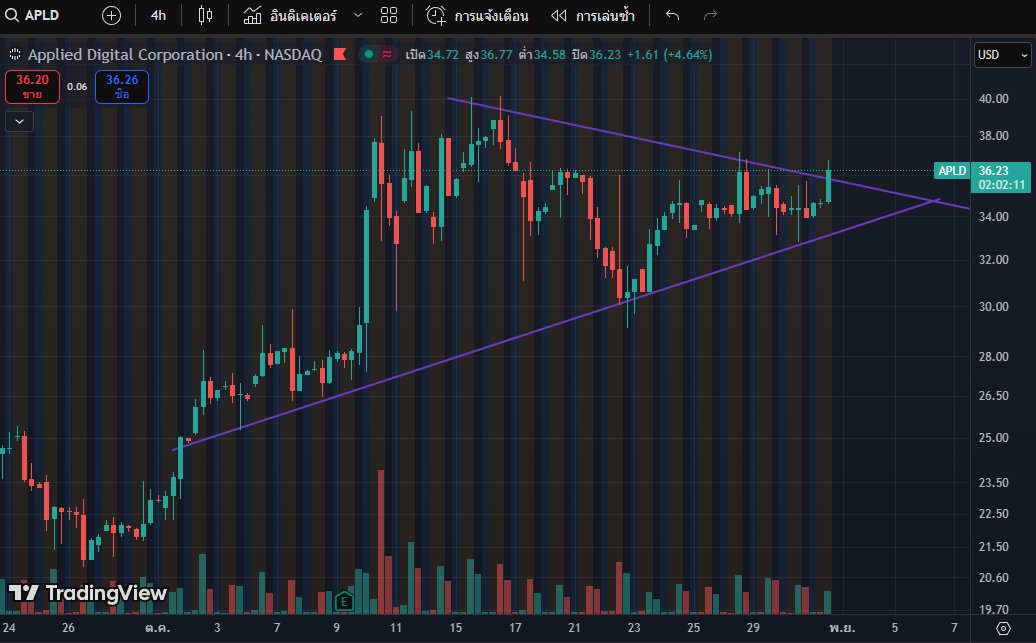The image size is (1036, 643).
Task: Click the indicators chart icon
Action: [x=252, y=15]
